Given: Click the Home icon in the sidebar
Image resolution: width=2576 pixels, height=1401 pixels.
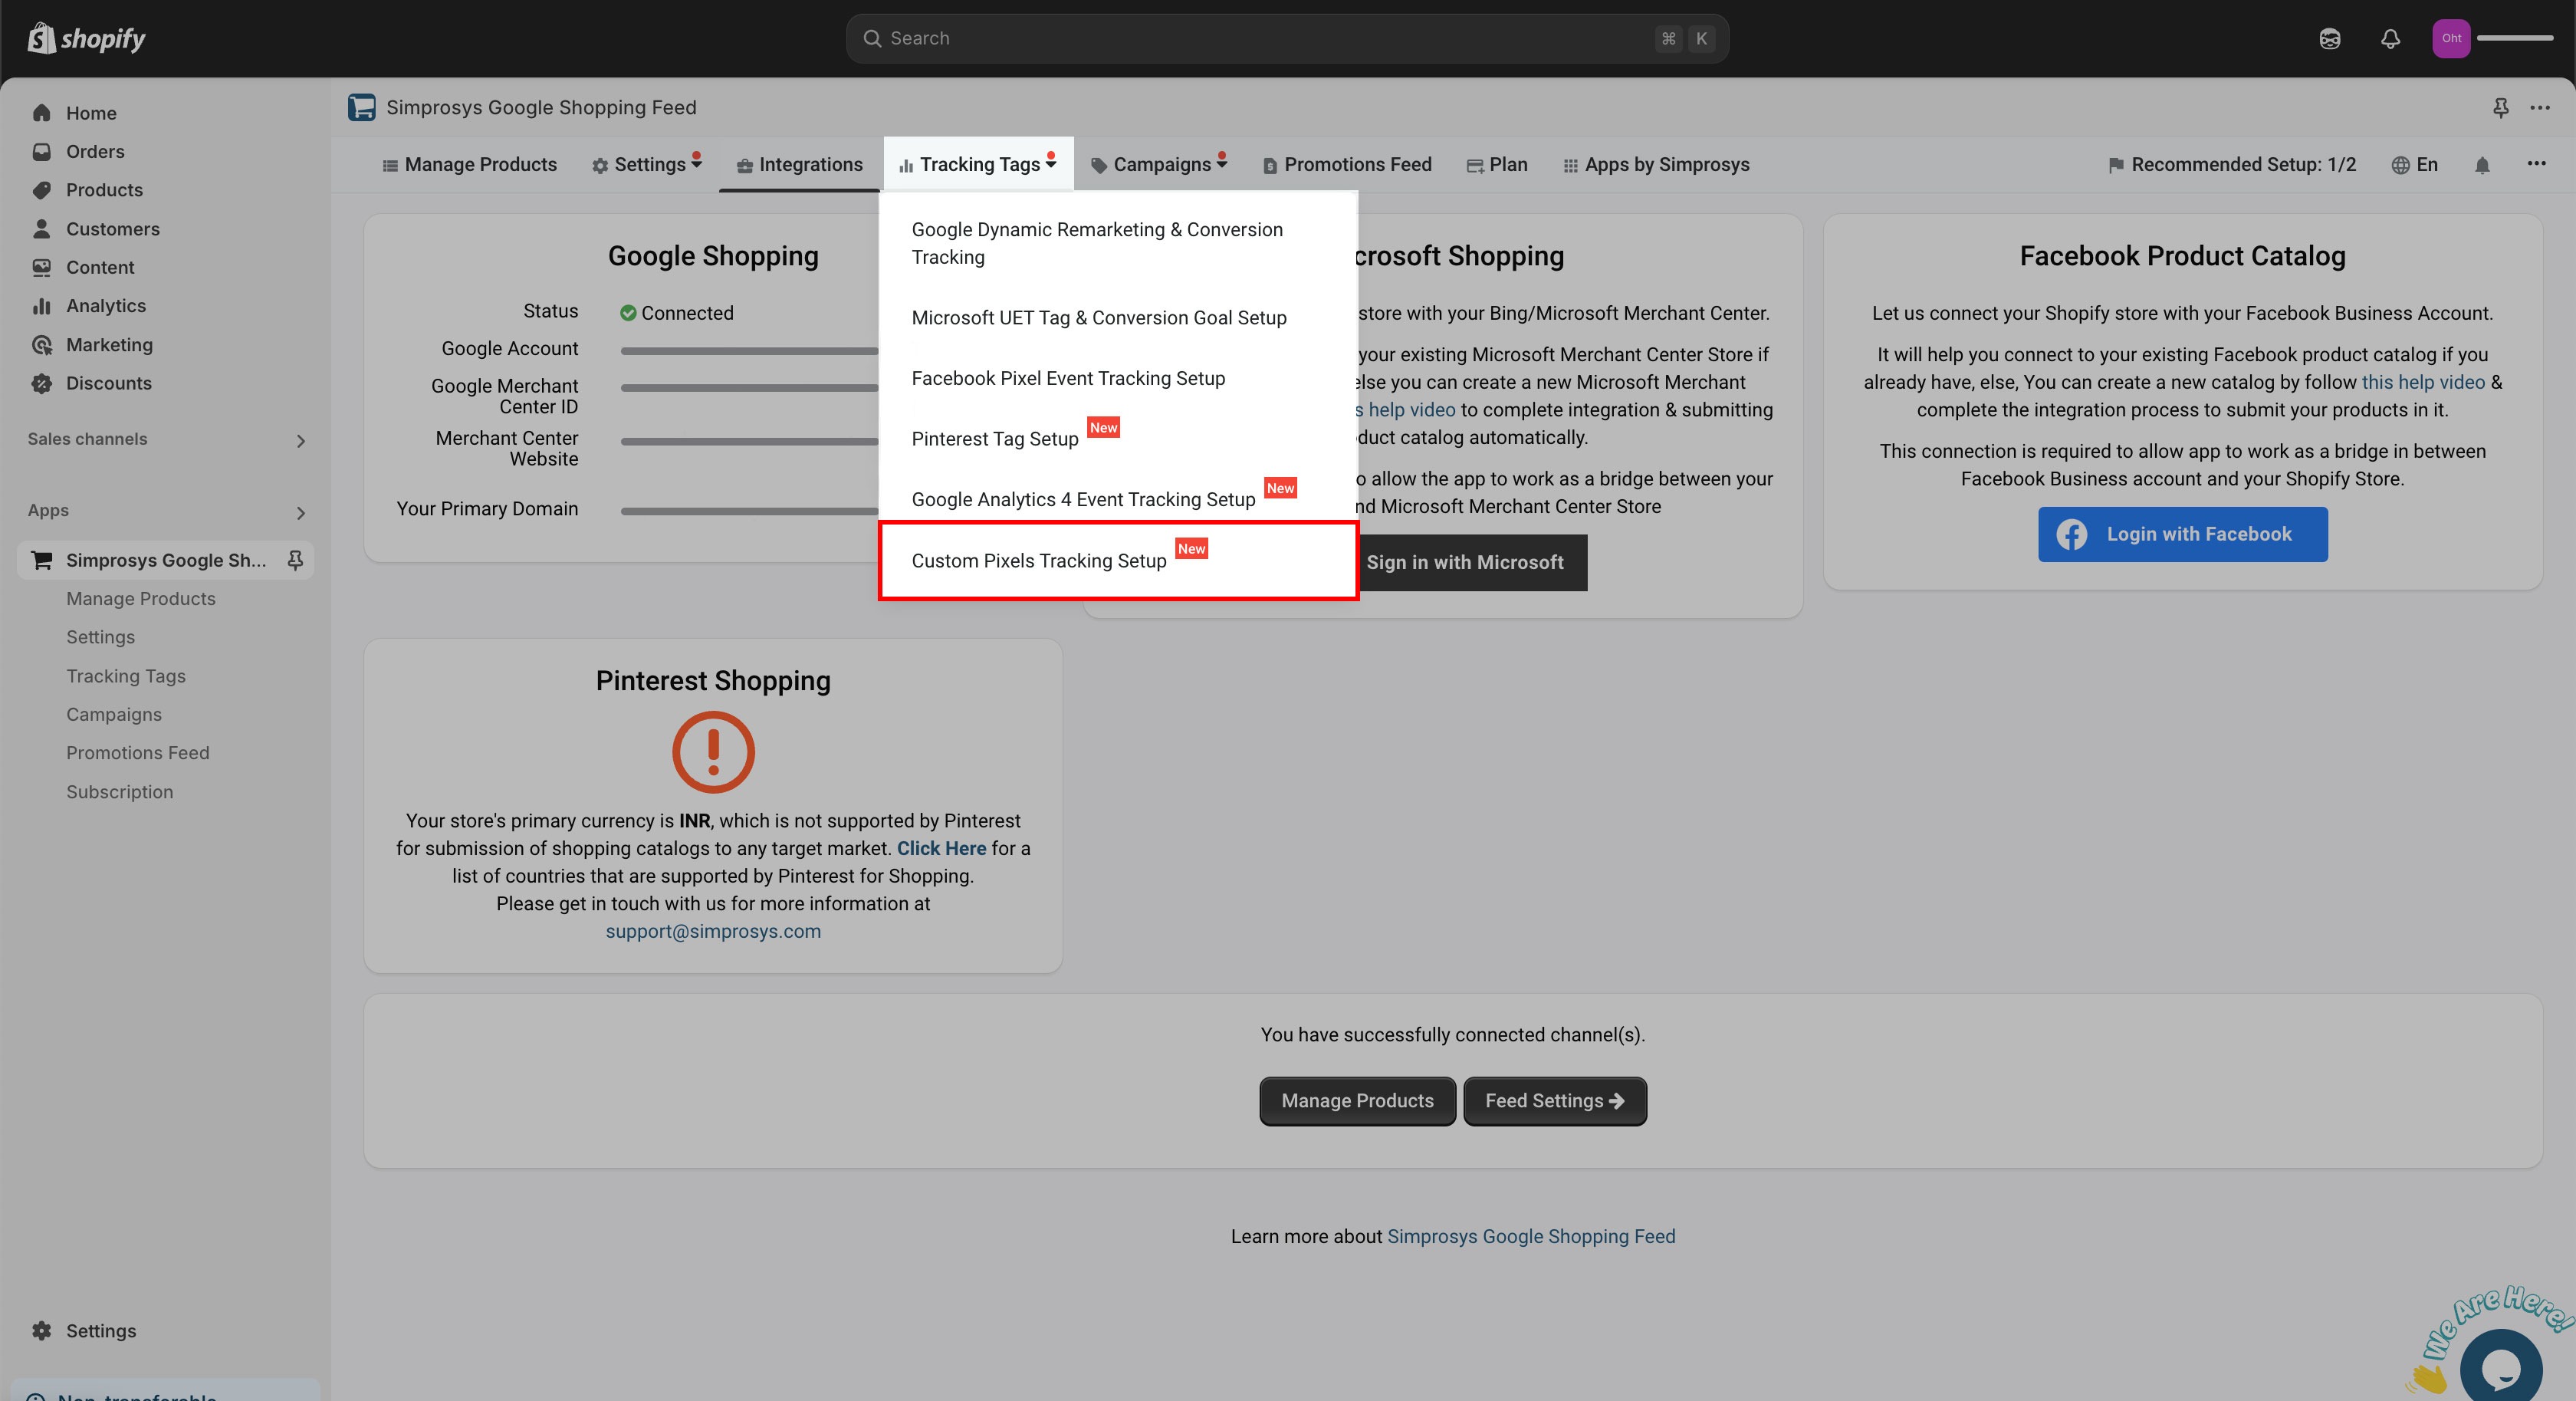Looking at the screenshot, I should click(41, 113).
